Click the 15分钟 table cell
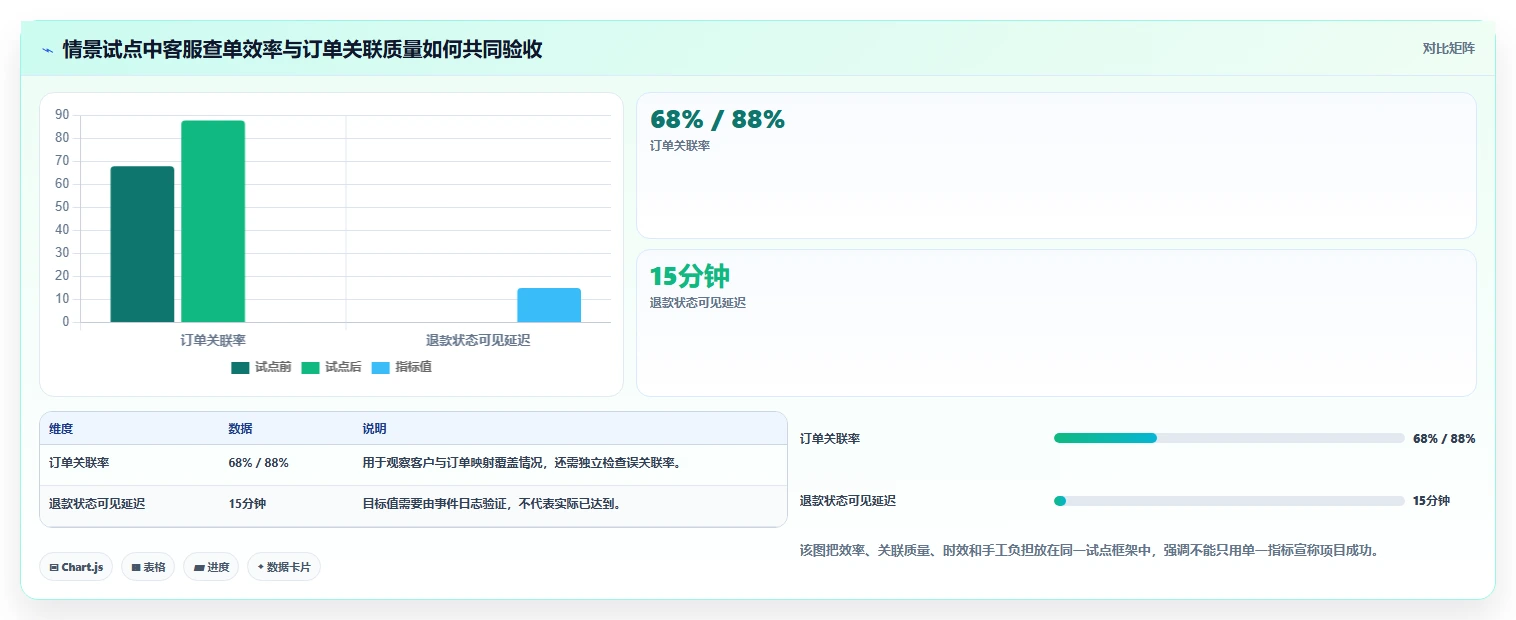The height and width of the screenshot is (620, 1516). click(247, 504)
